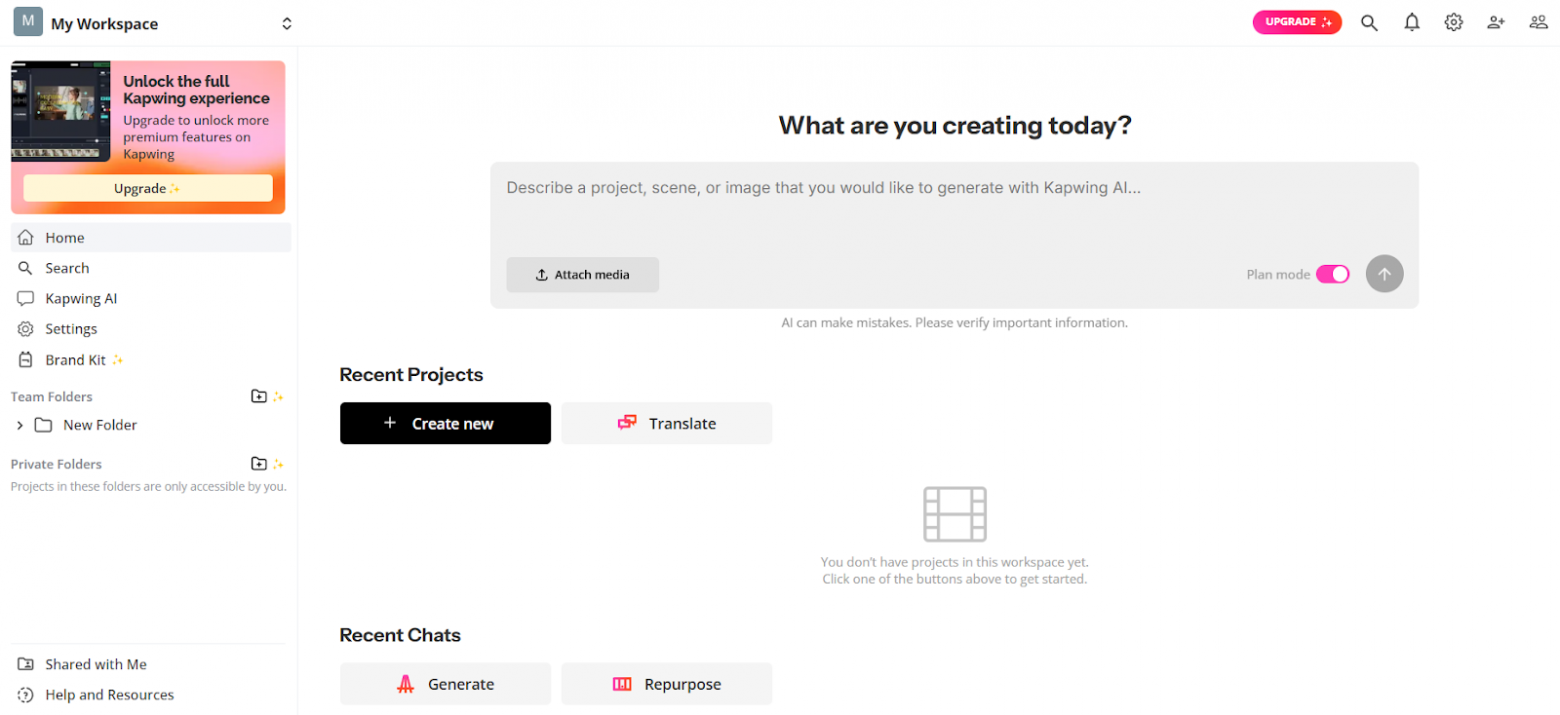Screen dimensions: 1560x715
Task: Click the empty projects film icon
Action: (954, 514)
